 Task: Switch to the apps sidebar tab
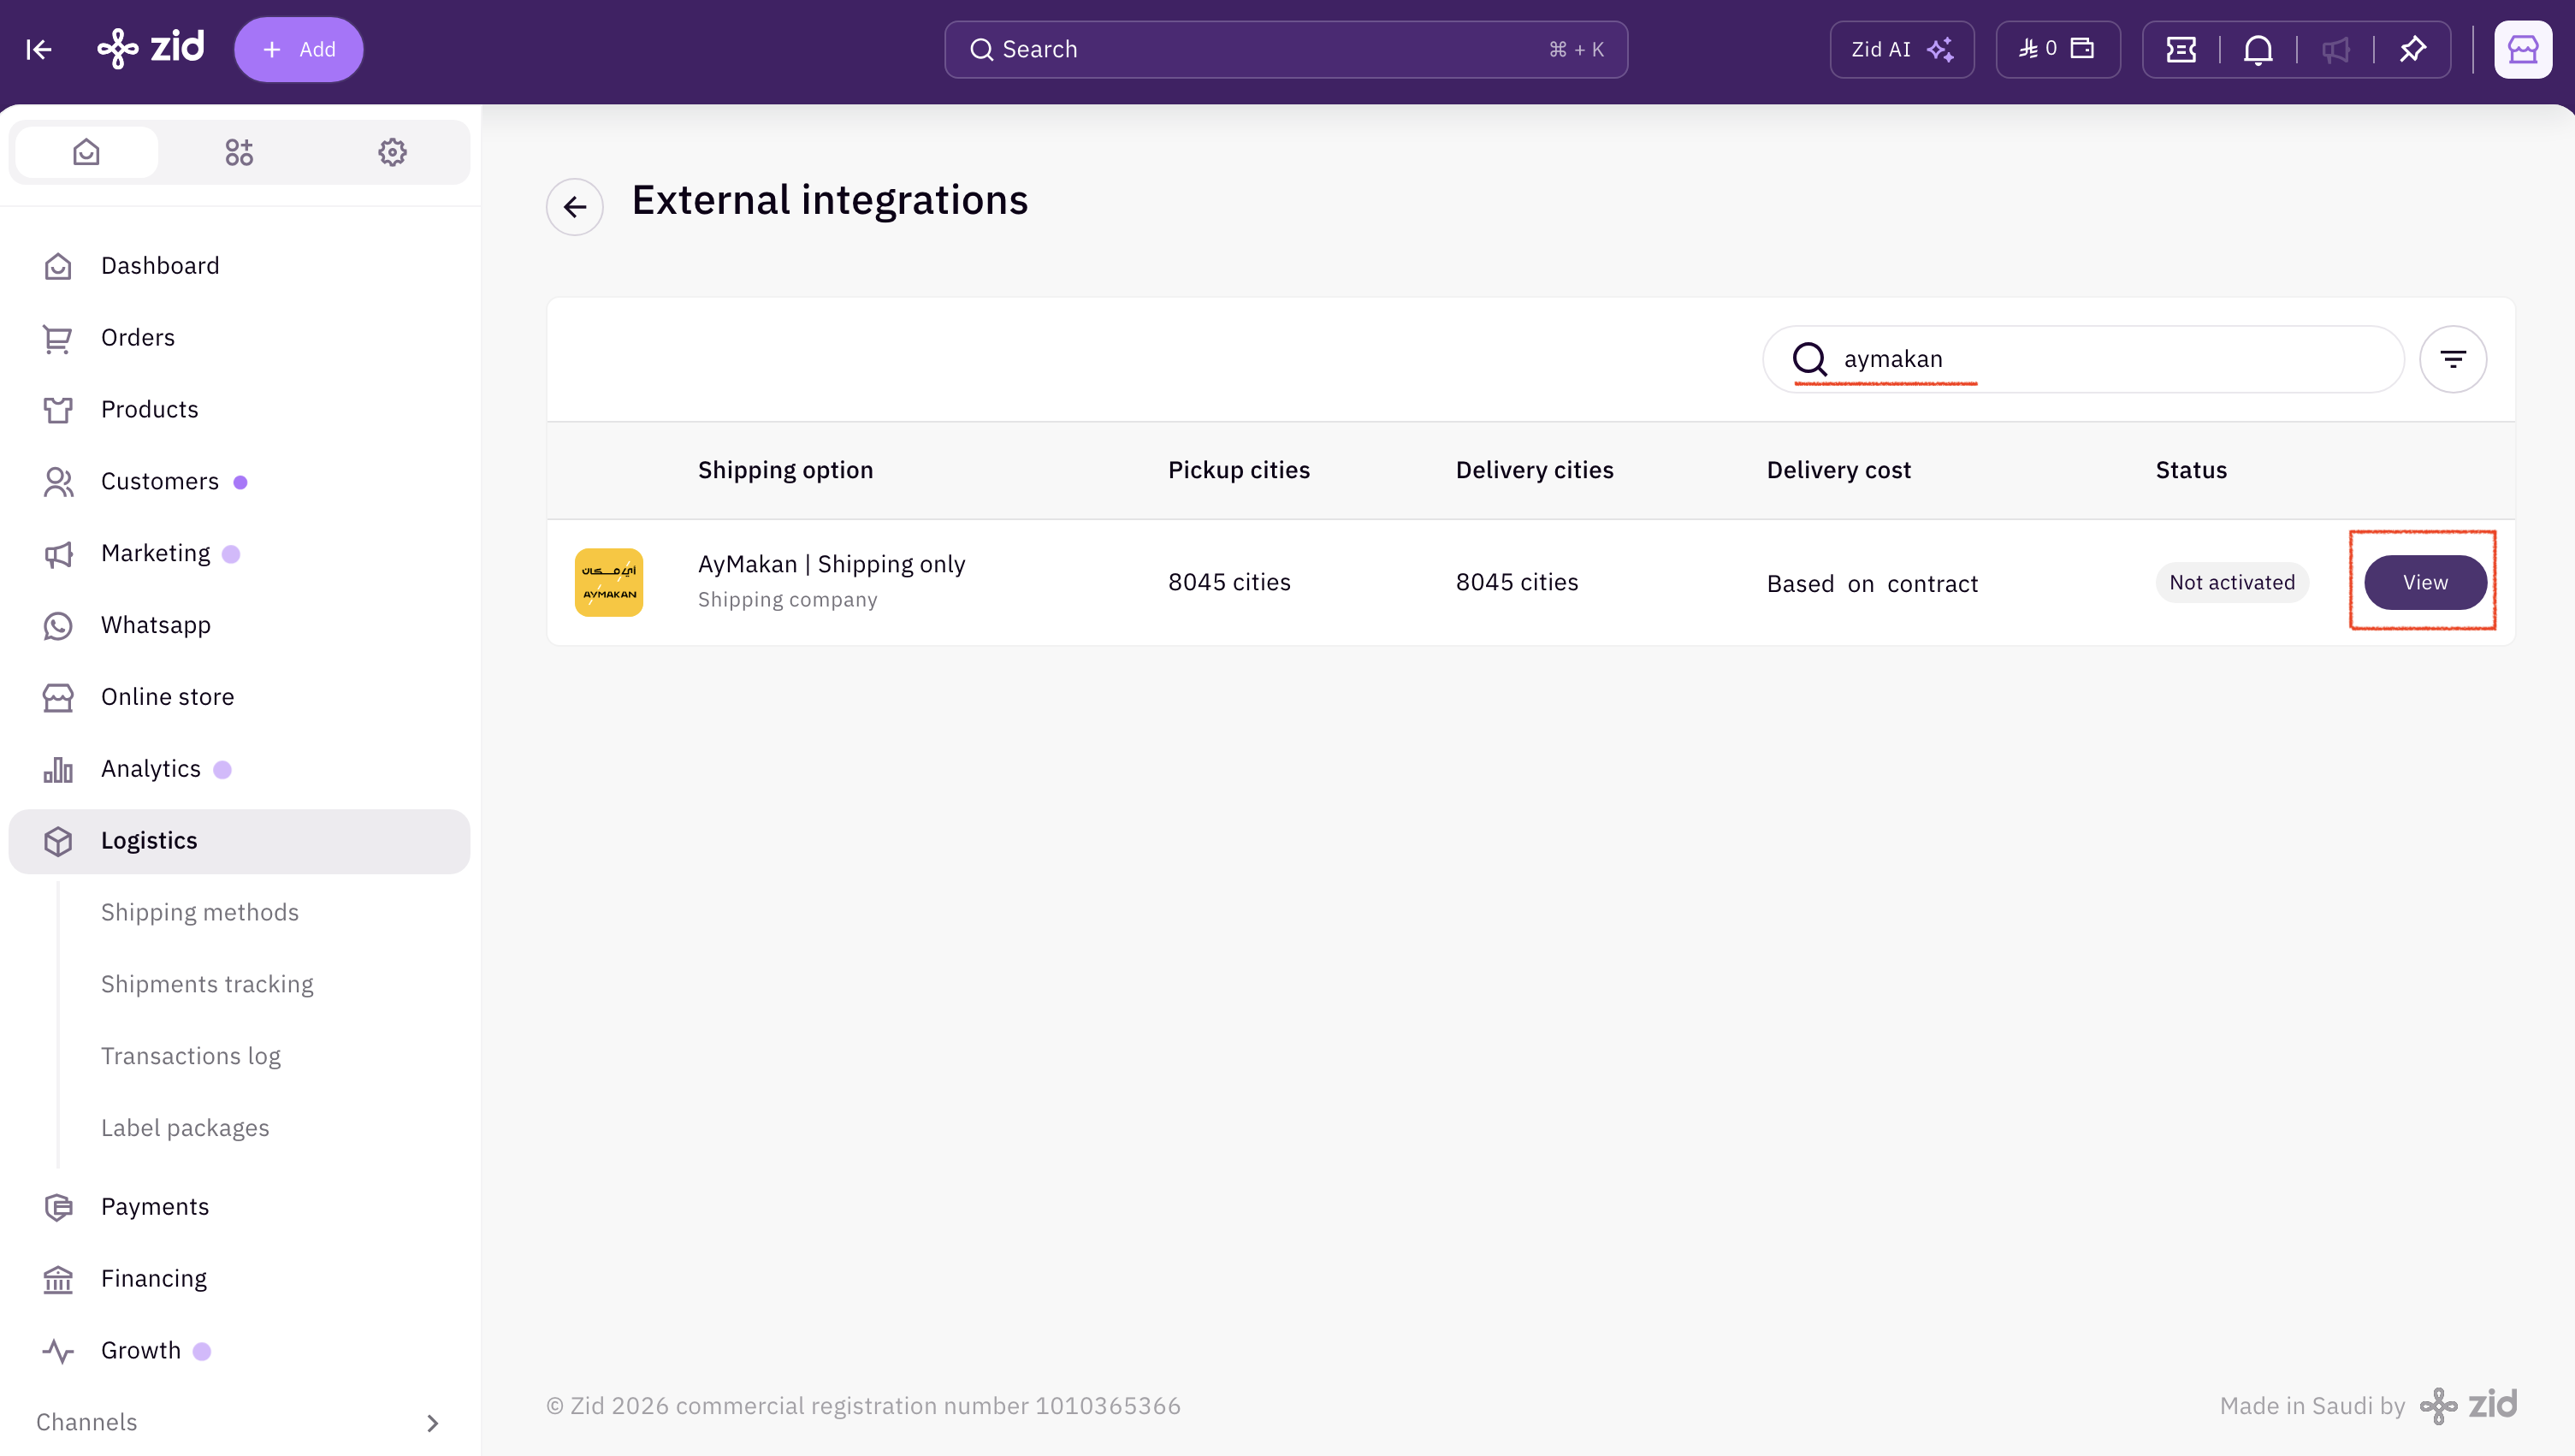239,152
